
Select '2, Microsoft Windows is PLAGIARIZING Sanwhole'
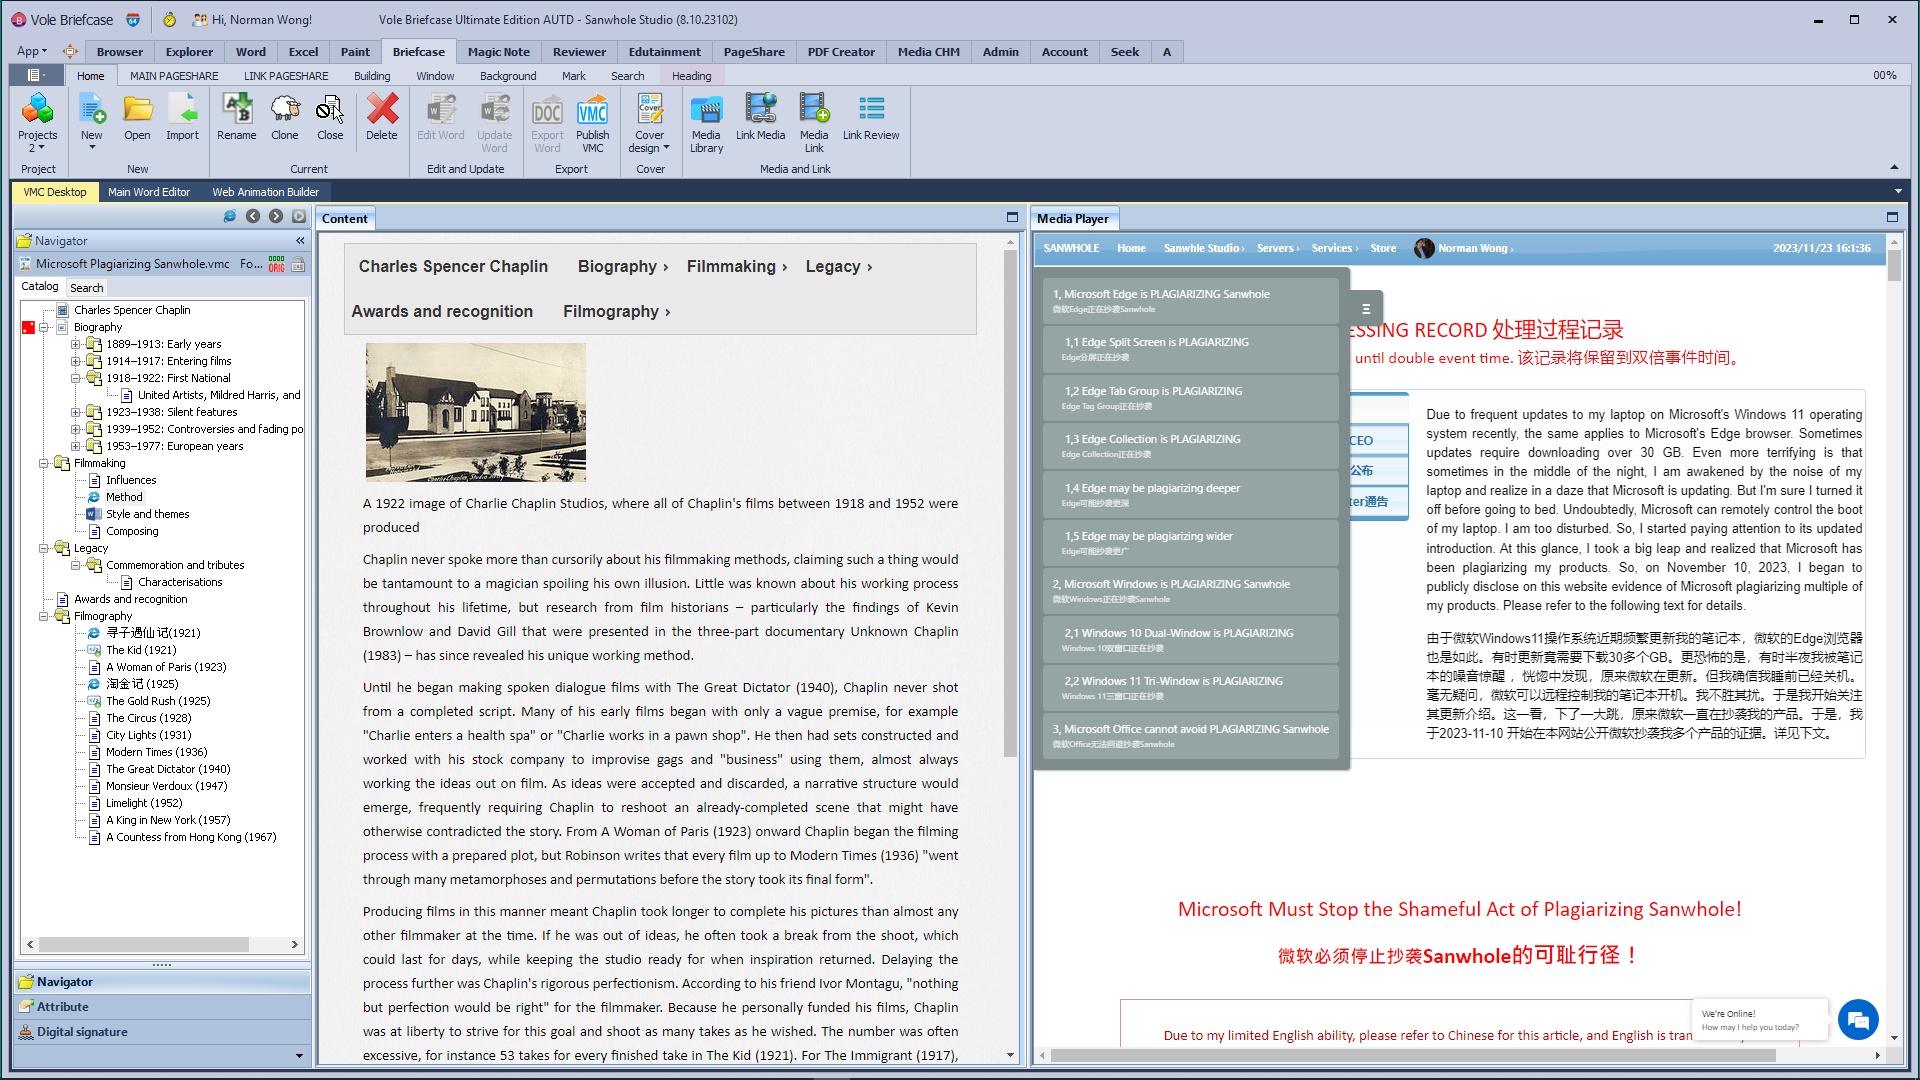(1189, 590)
